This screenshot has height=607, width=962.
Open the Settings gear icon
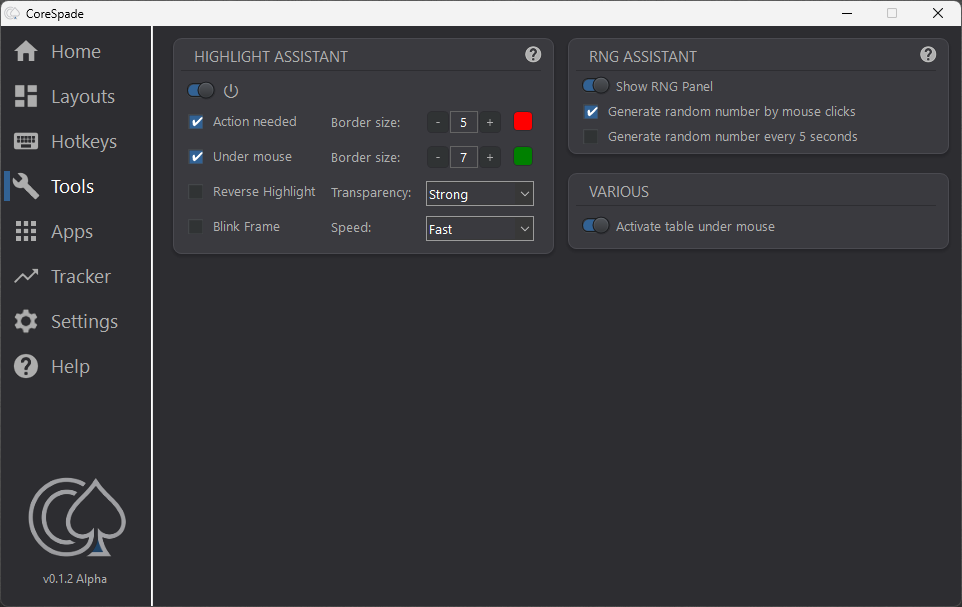point(26,321)
